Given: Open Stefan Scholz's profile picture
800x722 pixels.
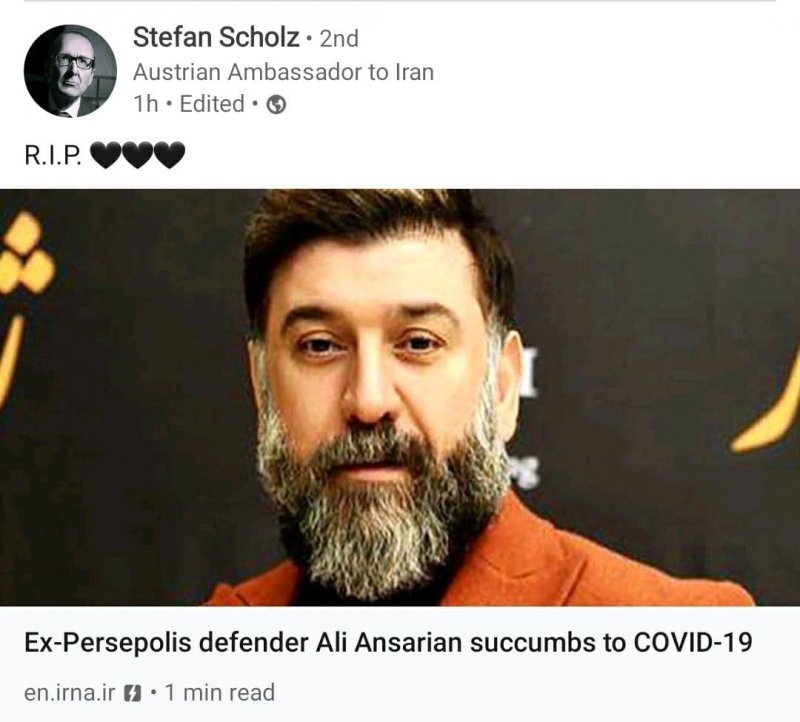Looking at the screenshot, I should tap(70, 71).
